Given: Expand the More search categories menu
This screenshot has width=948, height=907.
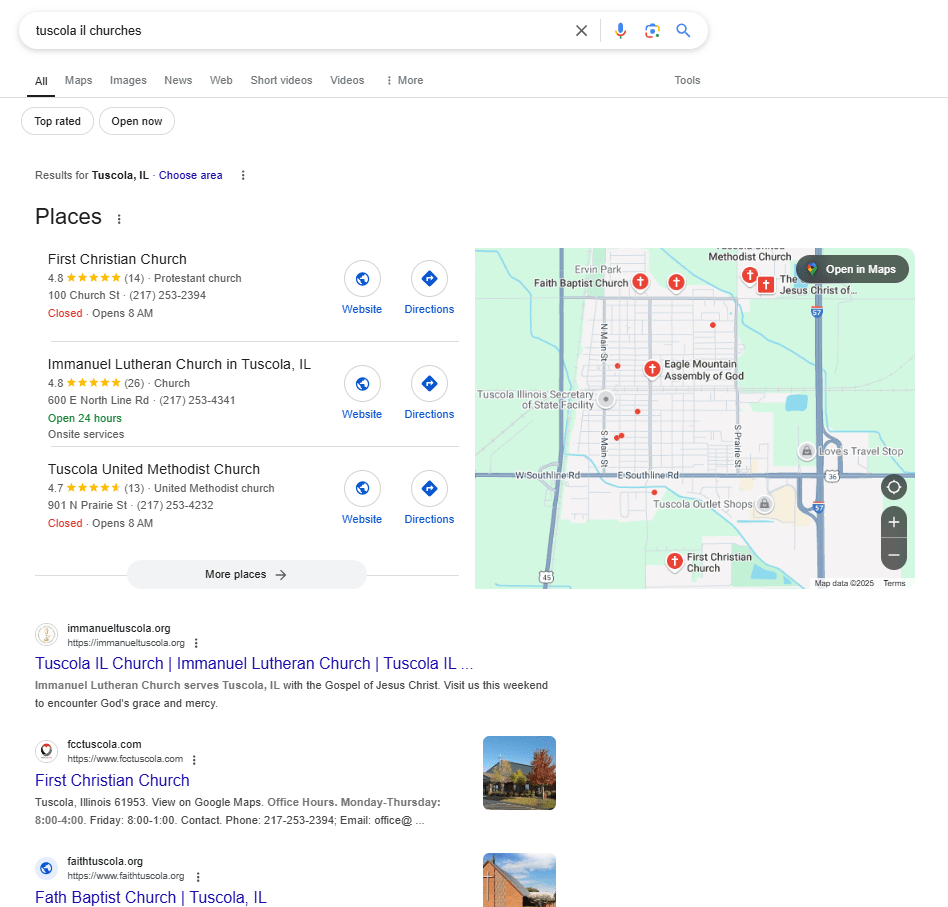Looking at the screenshot, I should click(x=404, y=80).
